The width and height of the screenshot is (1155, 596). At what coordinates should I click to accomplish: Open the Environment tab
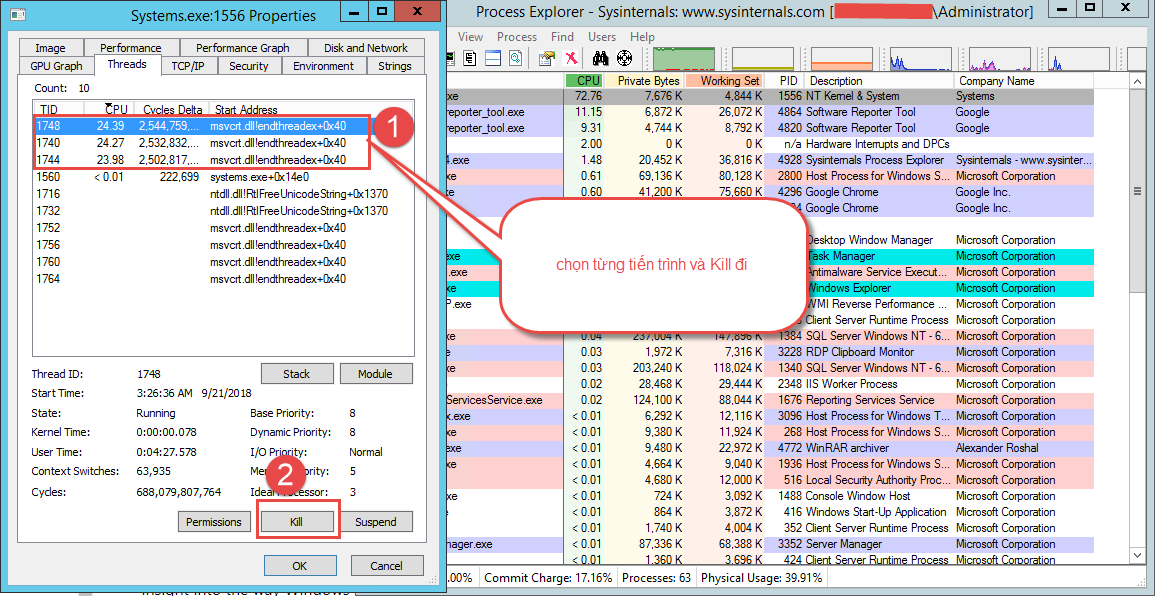(x=323, y=66)
